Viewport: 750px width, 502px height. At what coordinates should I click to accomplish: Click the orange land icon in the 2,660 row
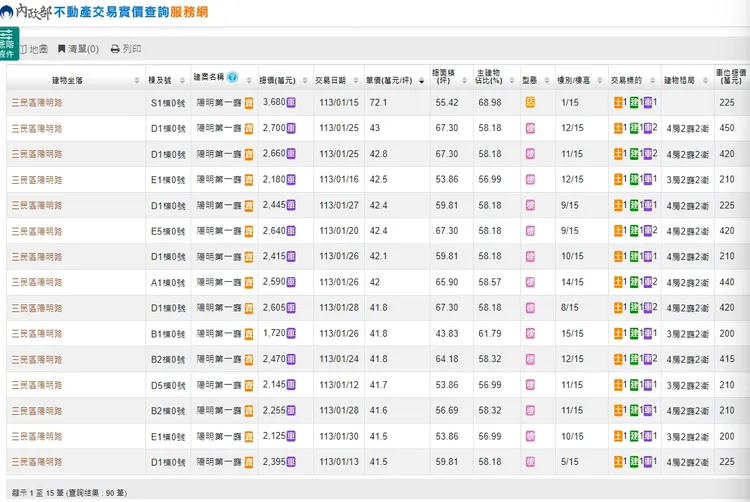618,154
